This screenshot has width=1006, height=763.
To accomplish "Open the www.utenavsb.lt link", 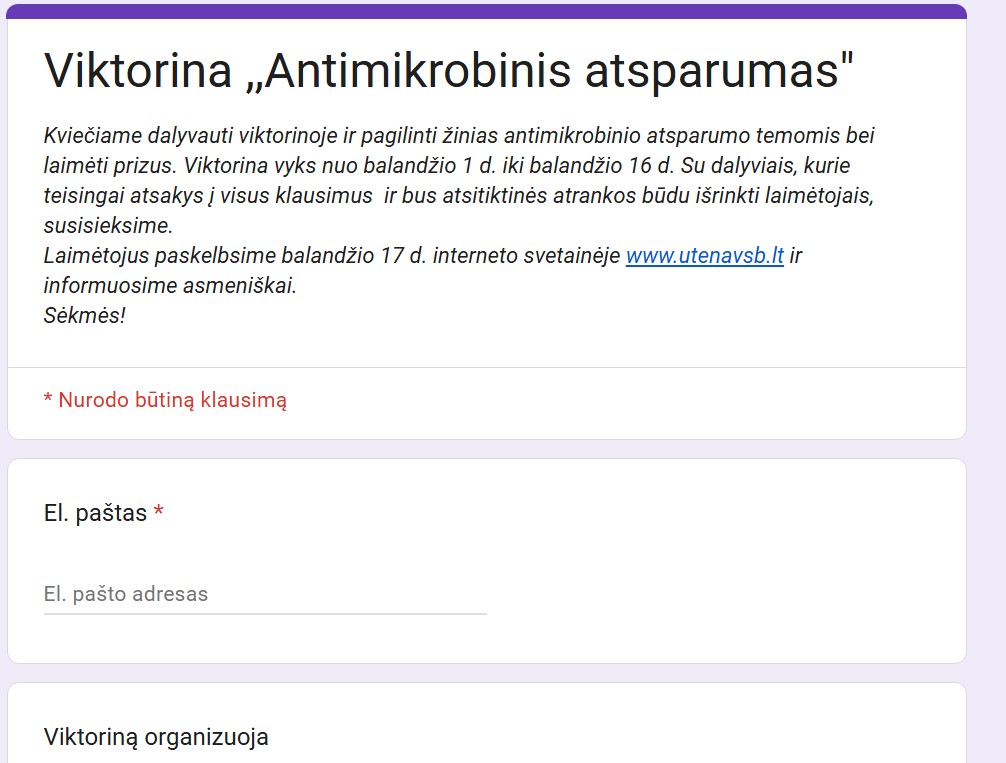I will tap(704, 256).
